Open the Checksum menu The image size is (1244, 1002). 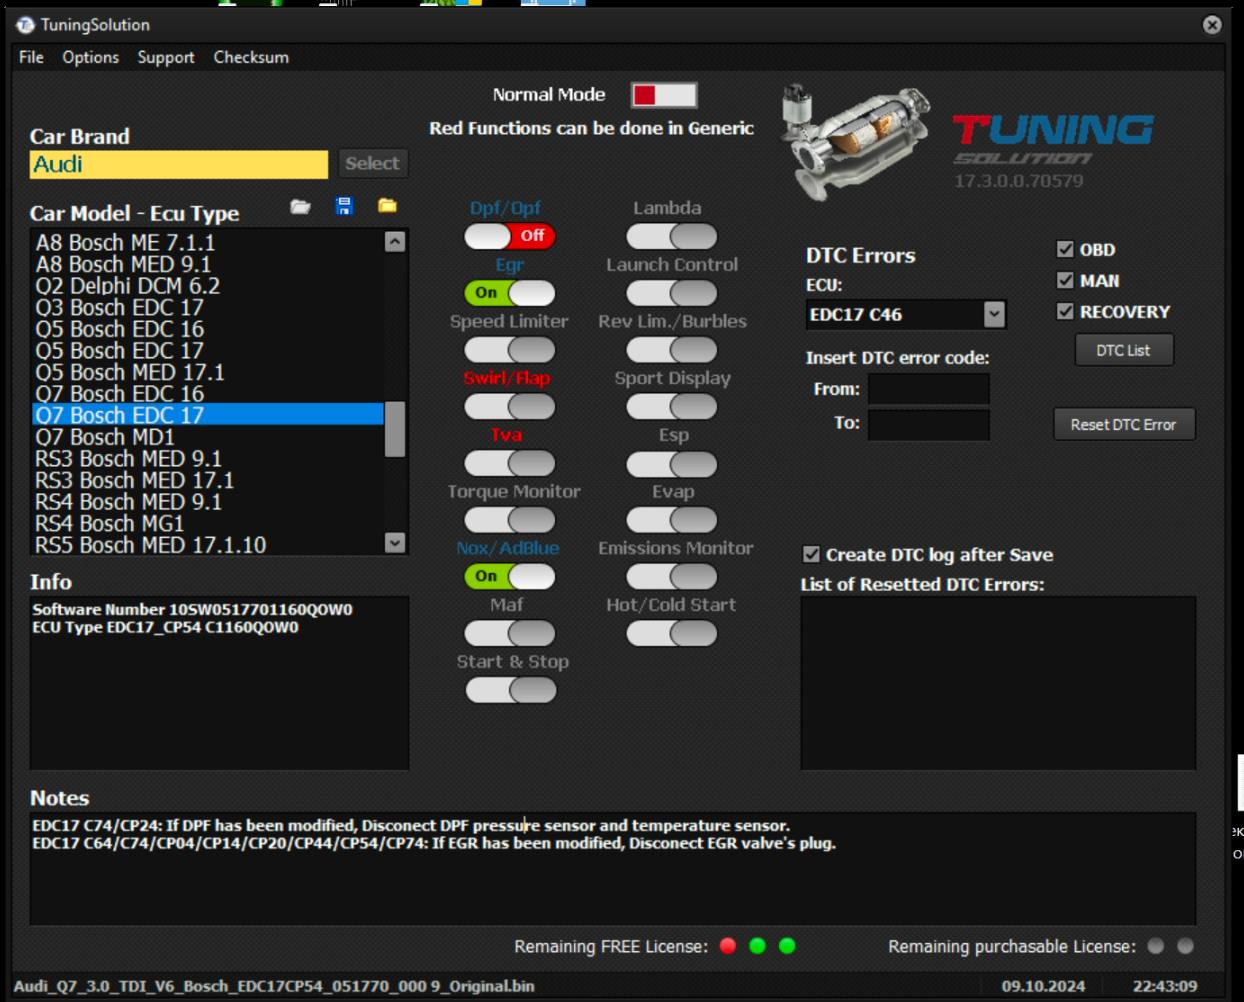click(x=251, y=58)
